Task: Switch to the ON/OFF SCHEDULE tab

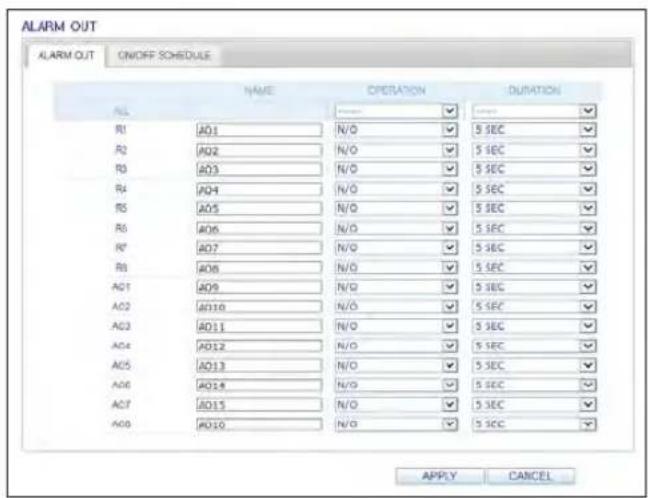Action: [x=164, y=56]
